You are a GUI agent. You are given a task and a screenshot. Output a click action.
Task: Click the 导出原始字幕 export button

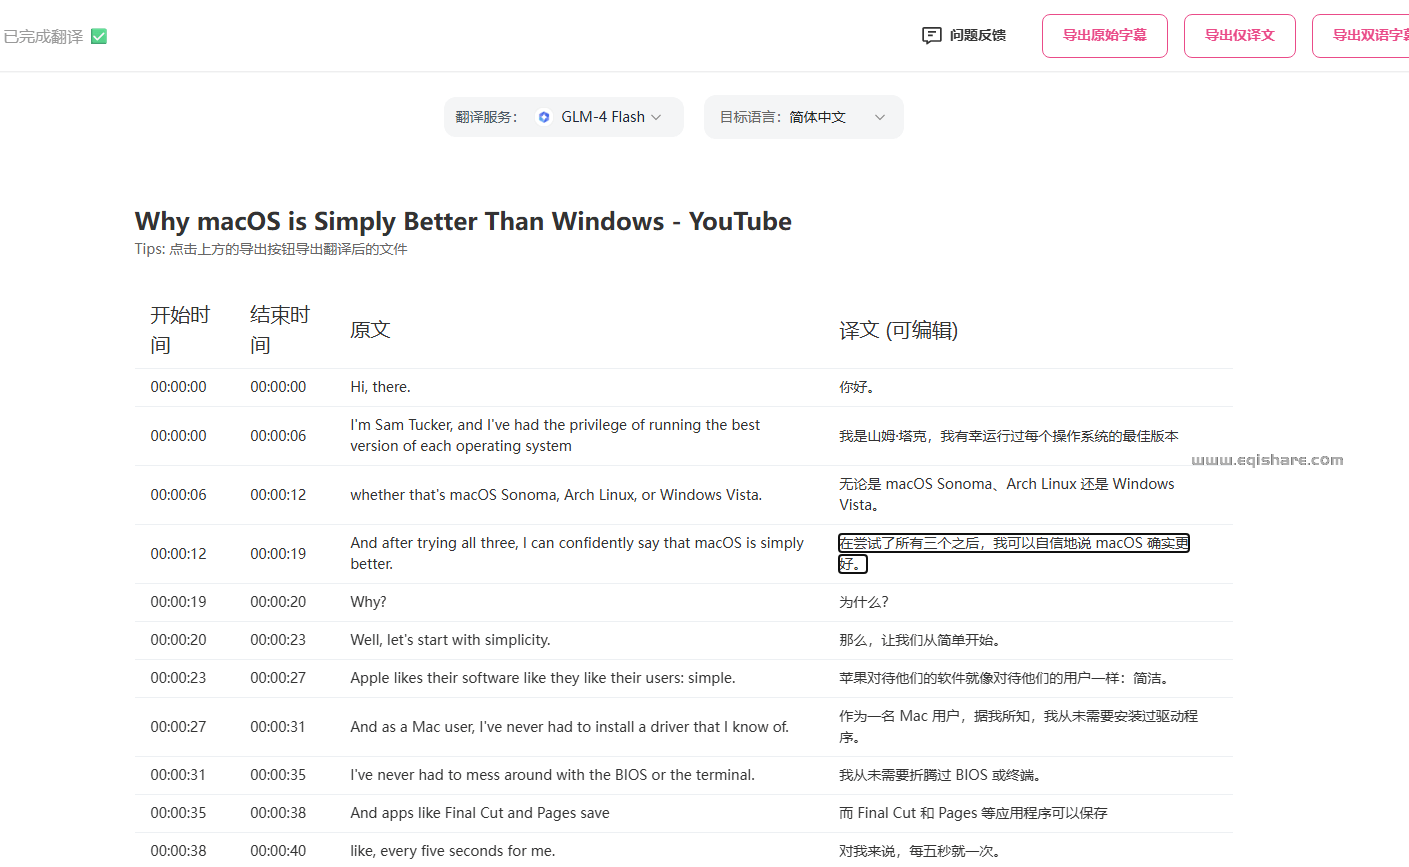(1104, 35)
